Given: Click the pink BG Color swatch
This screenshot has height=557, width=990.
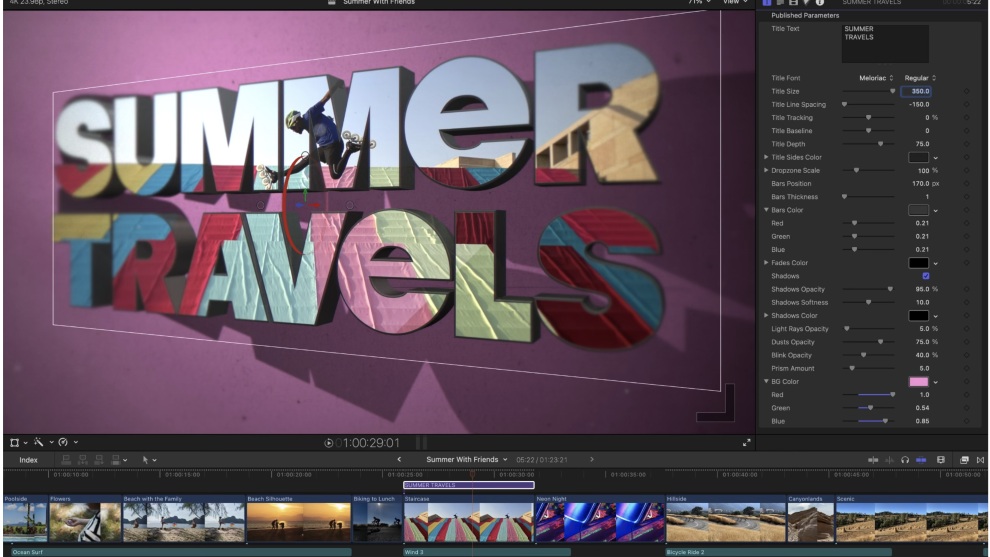Looking at the screenshot, I should click(918, 381).
